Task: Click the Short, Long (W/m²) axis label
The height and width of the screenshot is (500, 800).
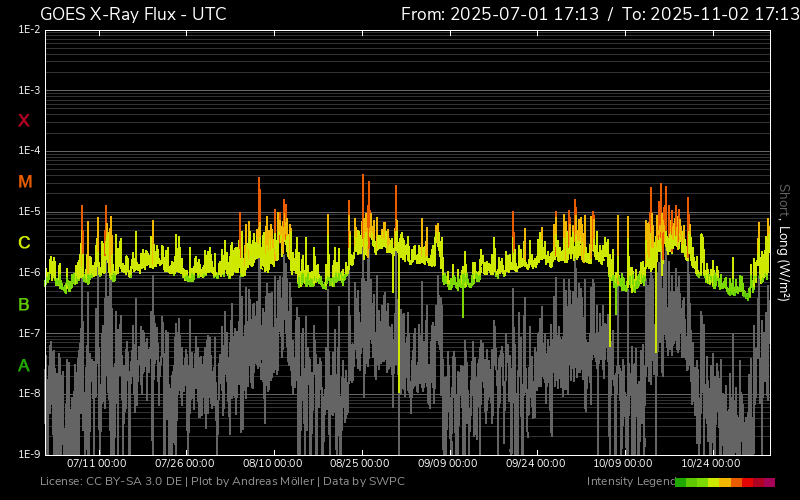Action: tap(785, 242)
